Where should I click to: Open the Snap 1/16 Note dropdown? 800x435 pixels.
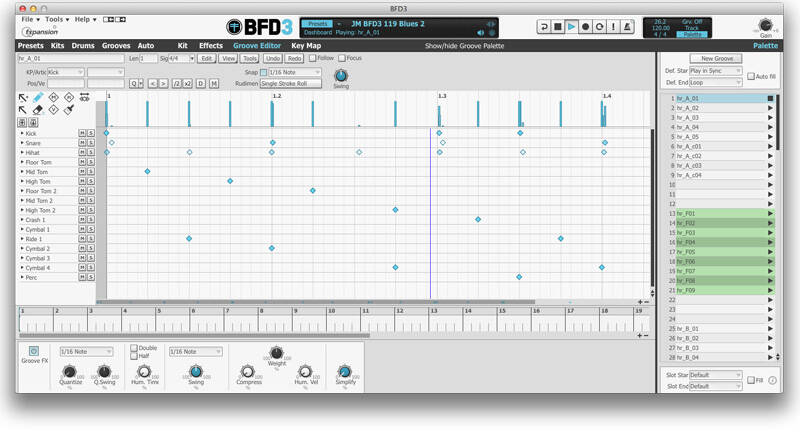[x=295, y=72]
